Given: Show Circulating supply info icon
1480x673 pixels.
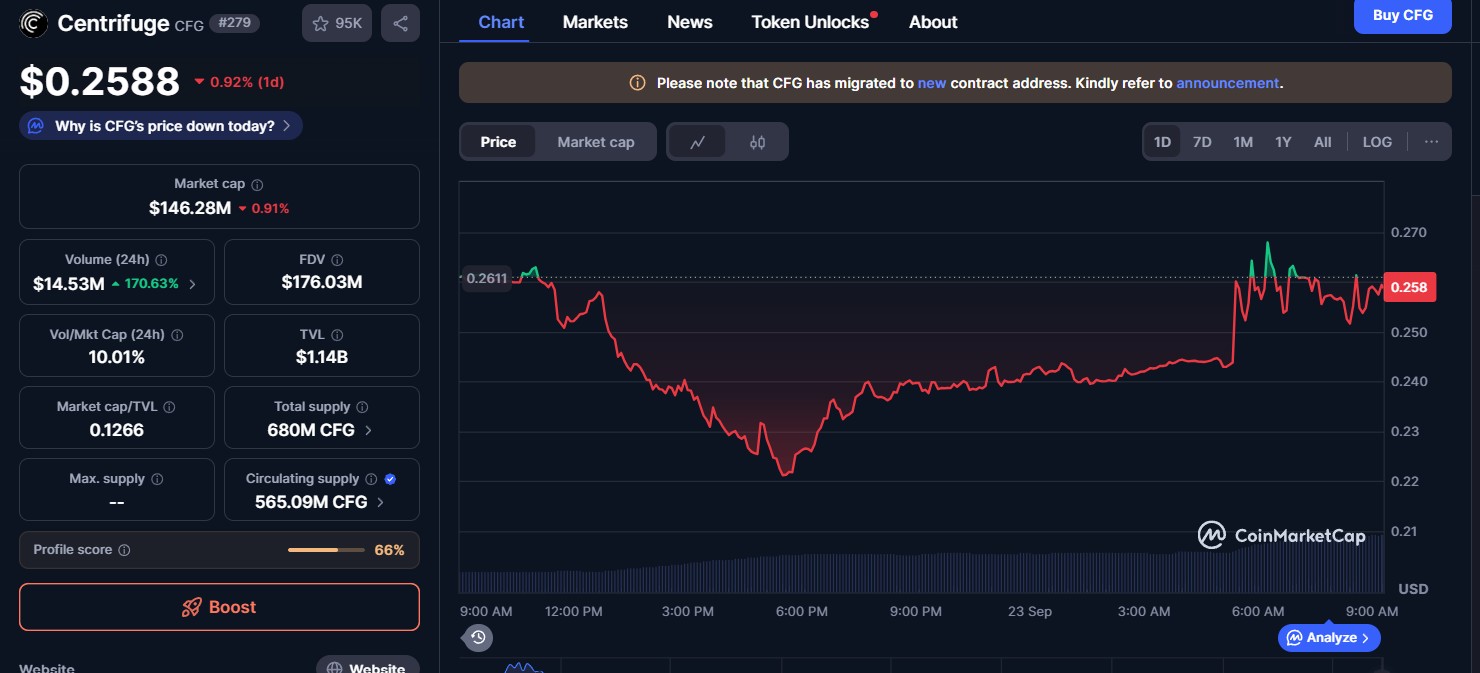Looking at the screenshot, I should pyautogui.click(x=371, y=479).
